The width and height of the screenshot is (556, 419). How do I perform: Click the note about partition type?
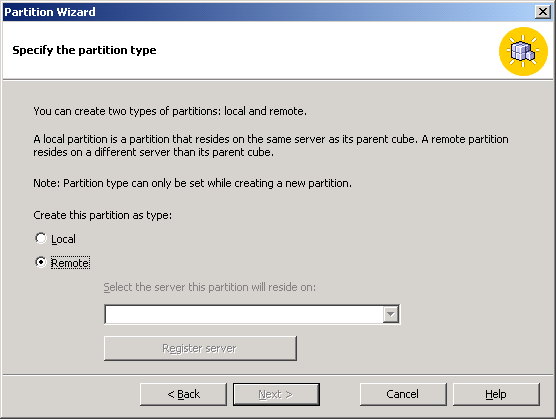pyautogui.click(x=193, y=183)
